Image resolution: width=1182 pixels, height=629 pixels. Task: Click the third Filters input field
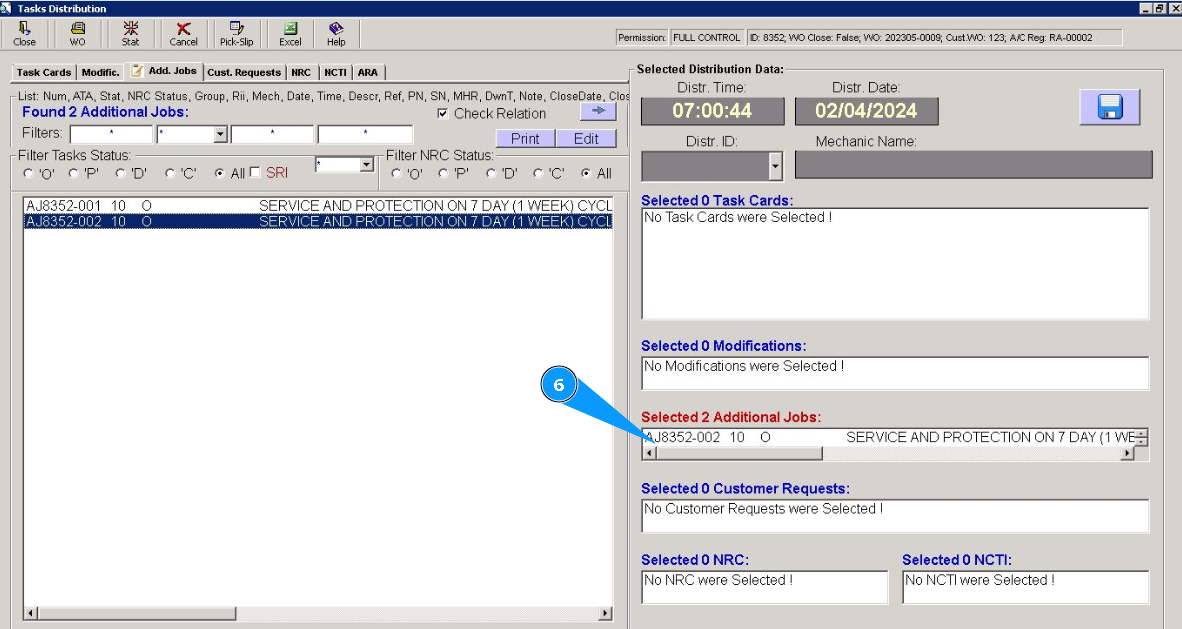pos(272,134)
